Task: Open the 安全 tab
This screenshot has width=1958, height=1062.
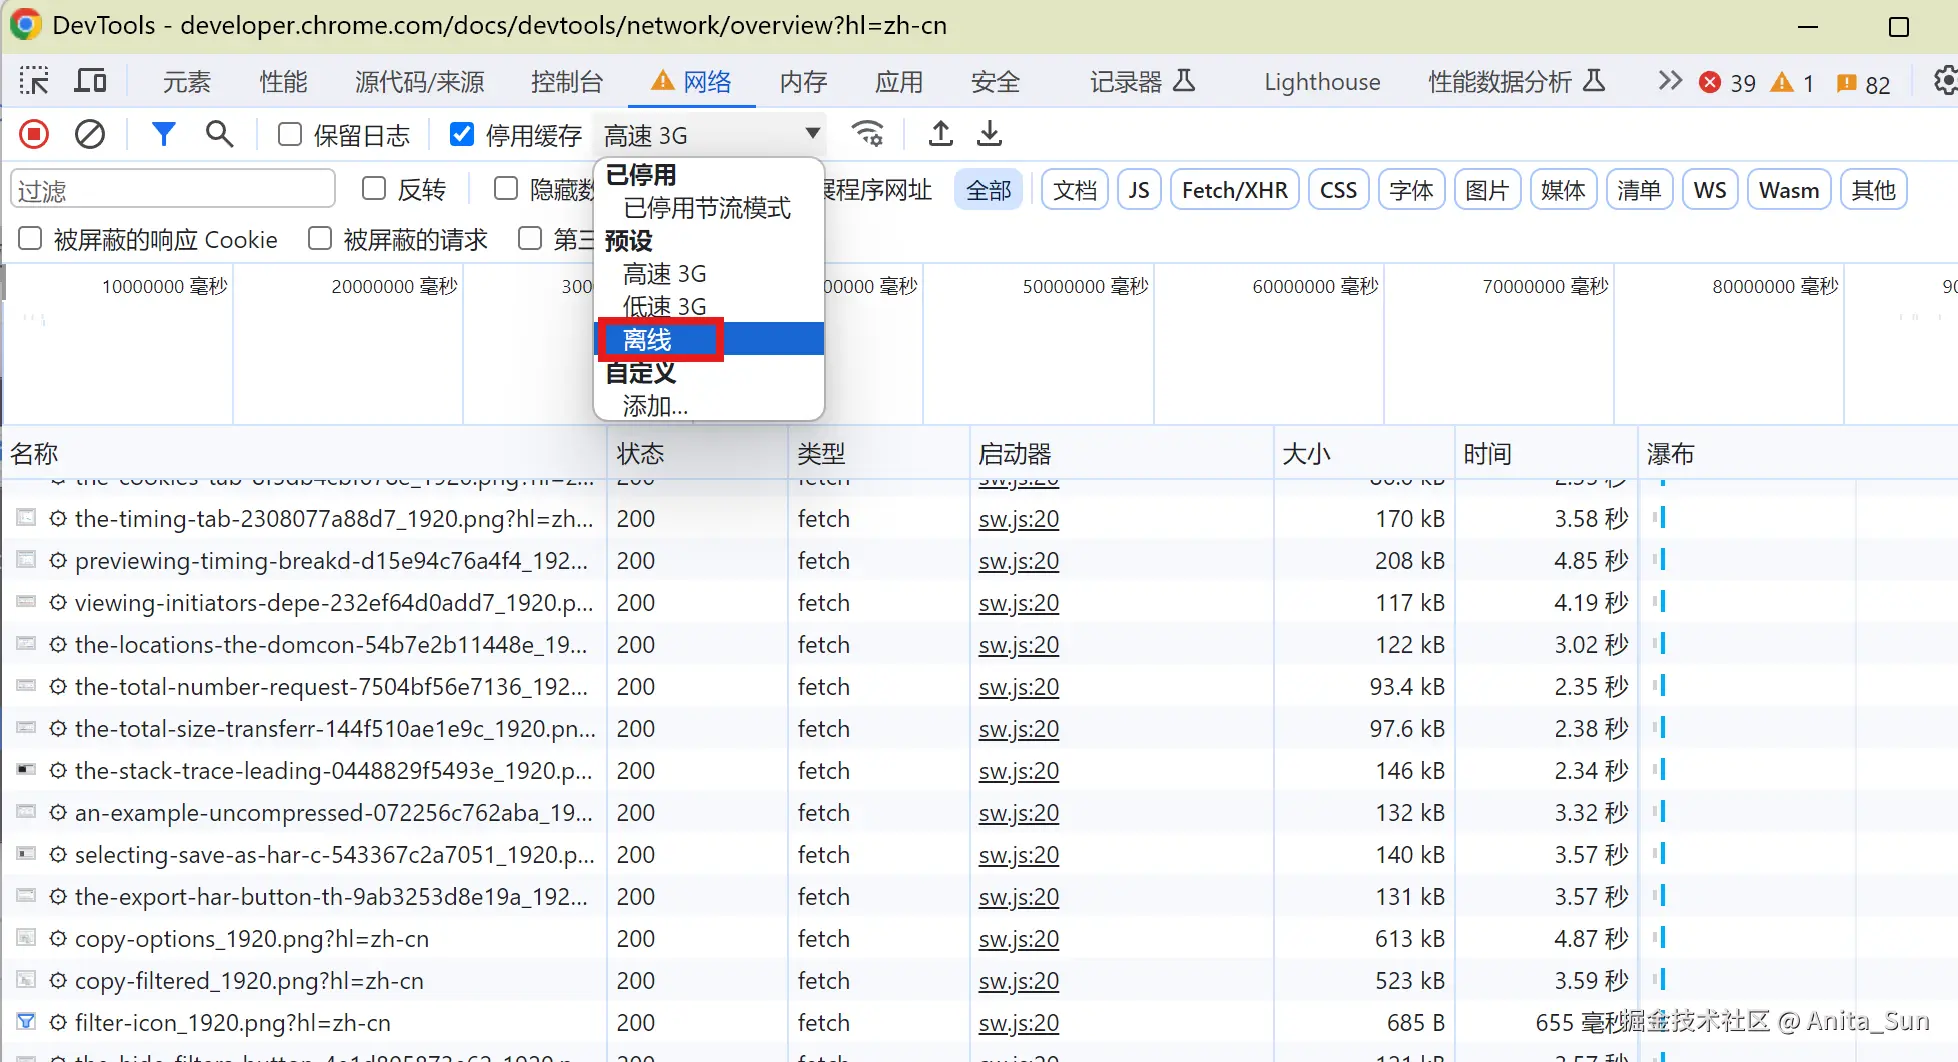Action: click(x=995, y=82)
